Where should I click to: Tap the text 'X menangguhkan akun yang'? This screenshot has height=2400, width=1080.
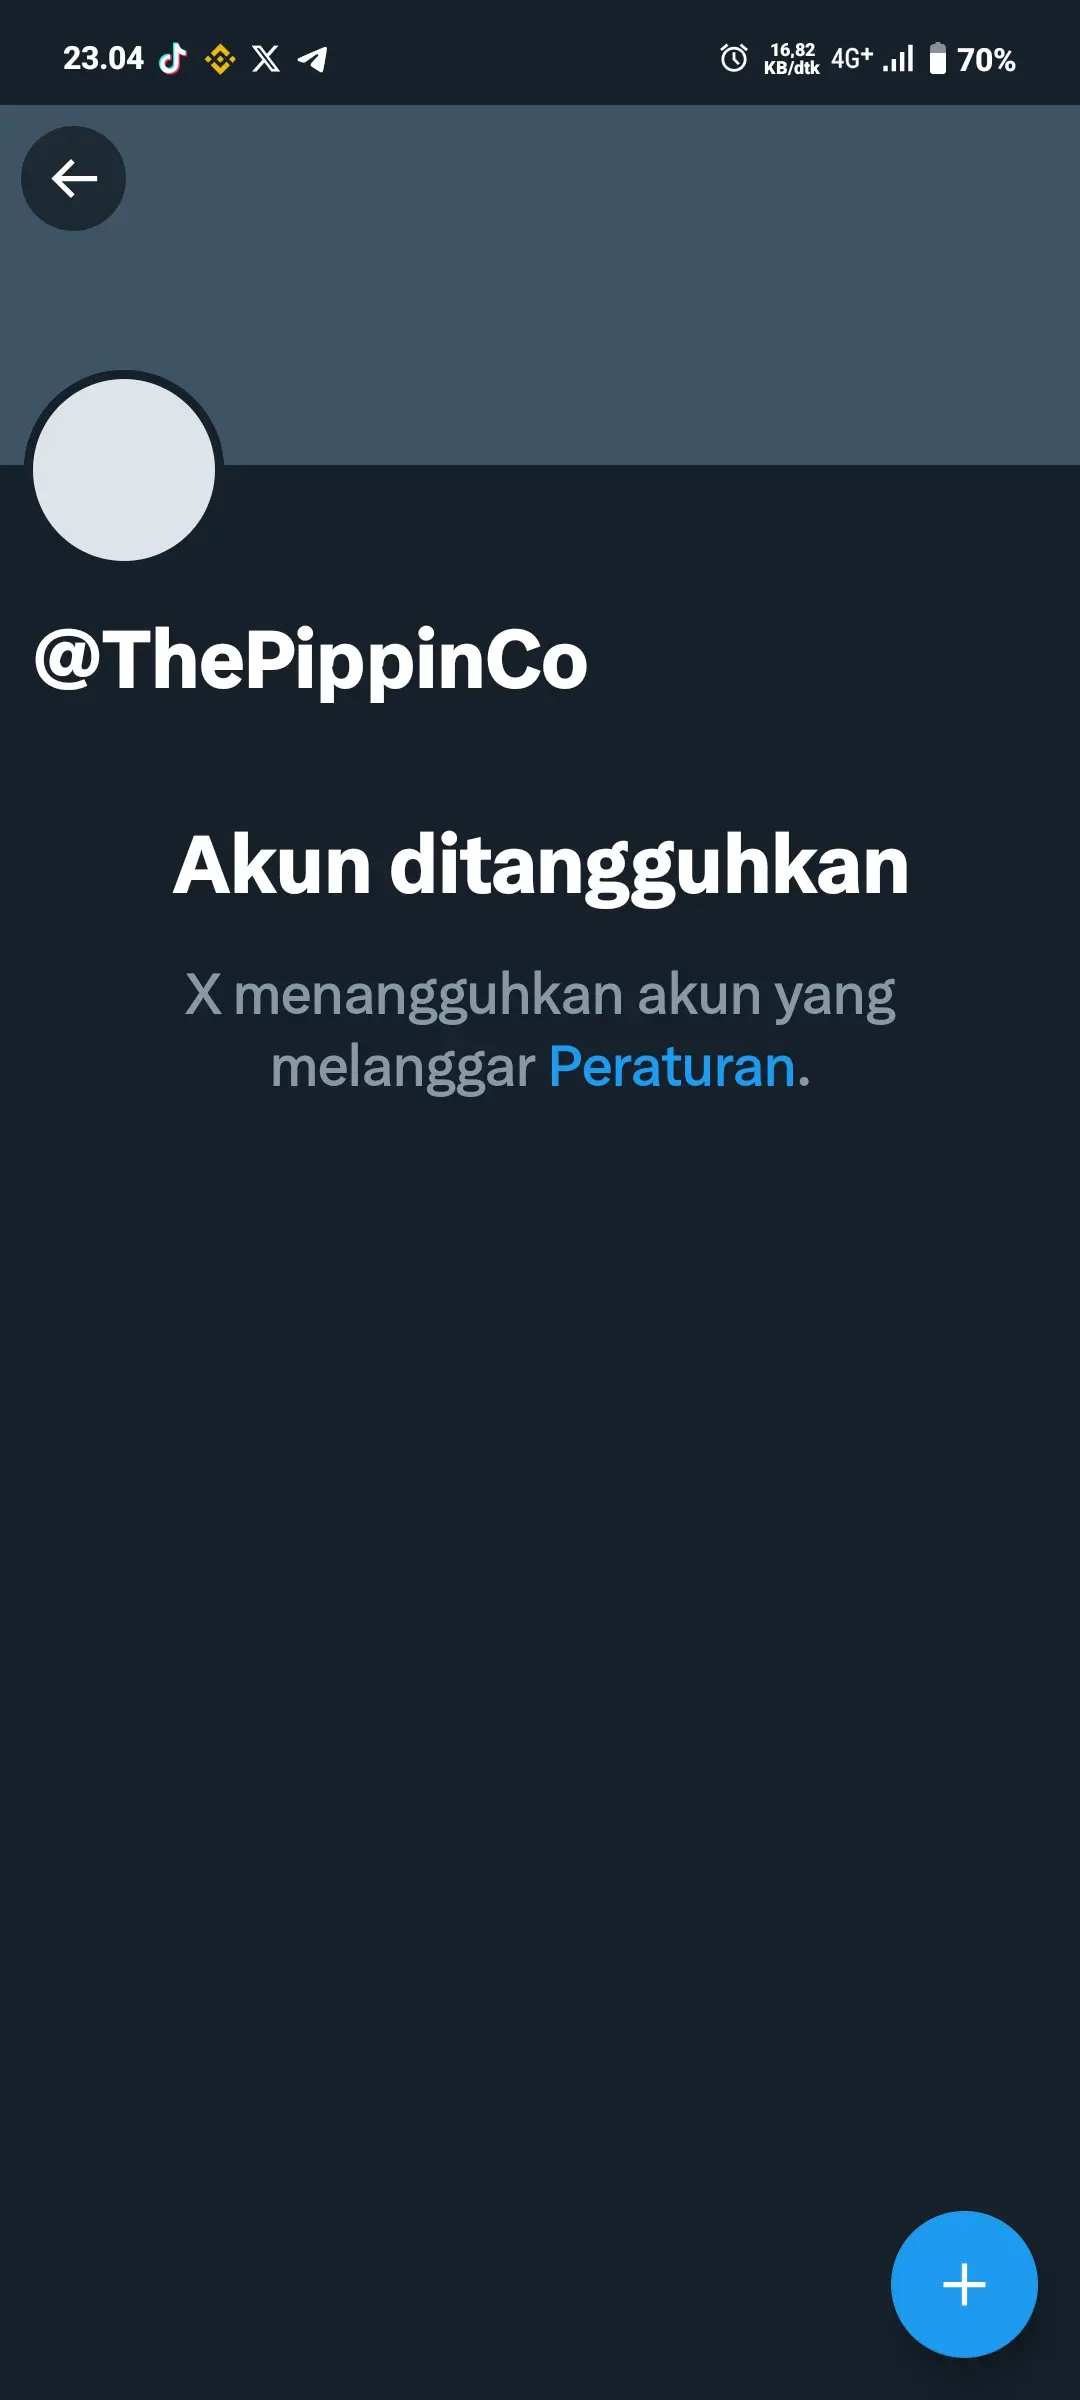point(540,995)
